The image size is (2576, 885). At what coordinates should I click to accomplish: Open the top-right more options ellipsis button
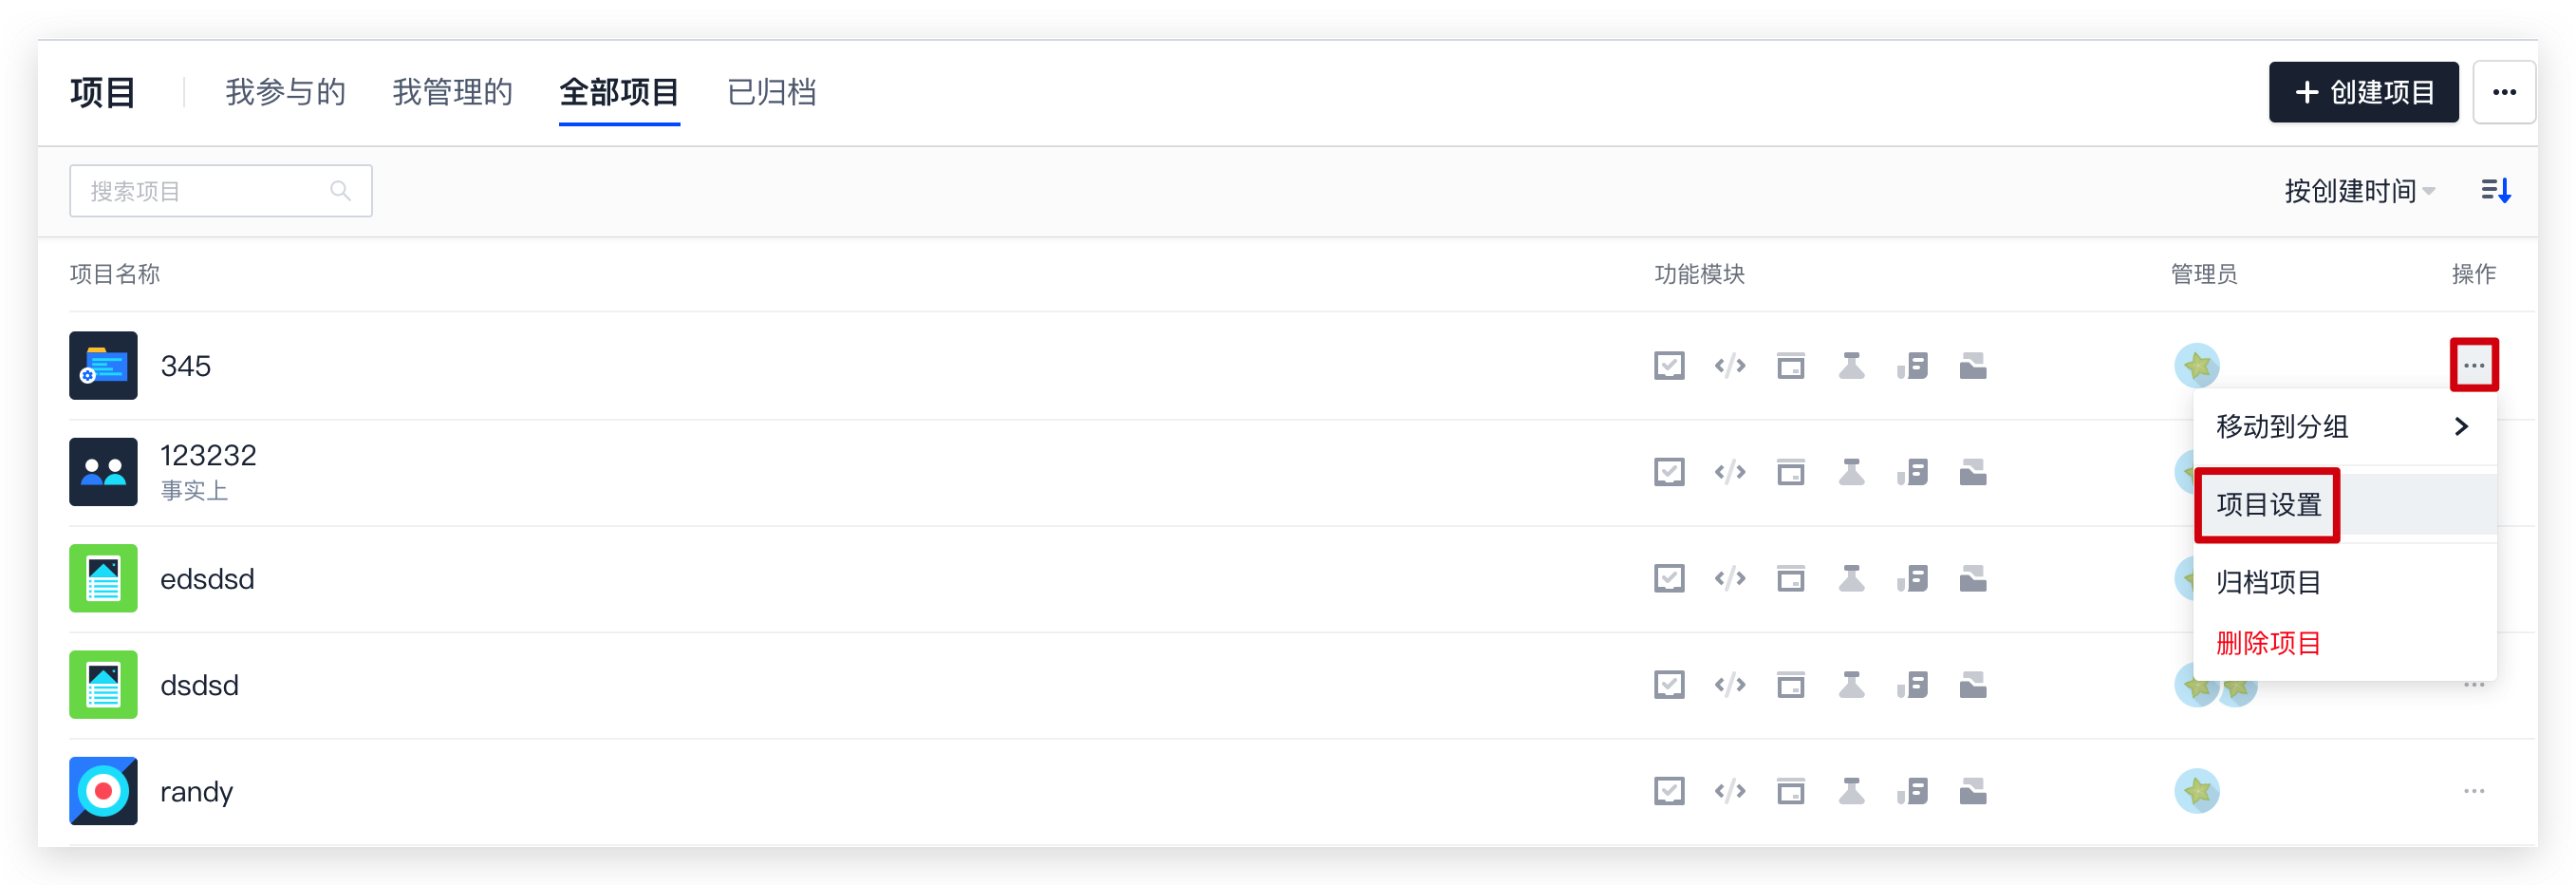coord(2504,92)
